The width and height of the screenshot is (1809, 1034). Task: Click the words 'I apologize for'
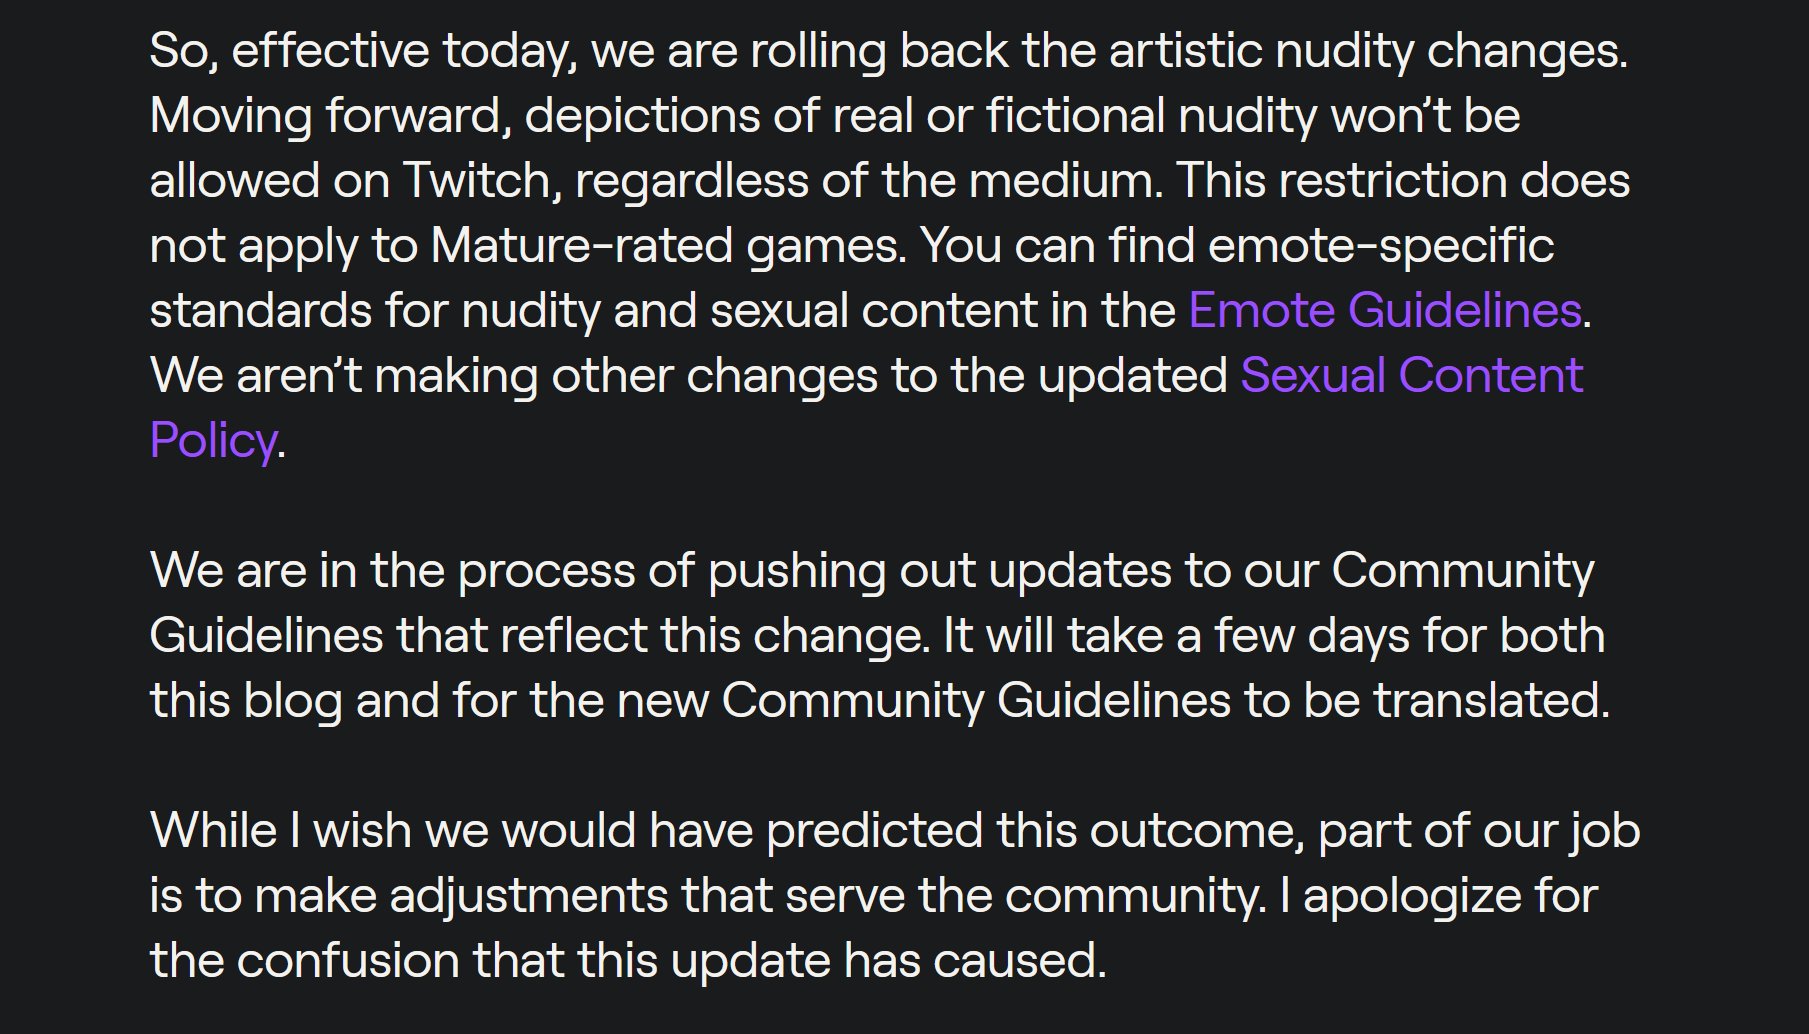click(x=1438, y=895)
